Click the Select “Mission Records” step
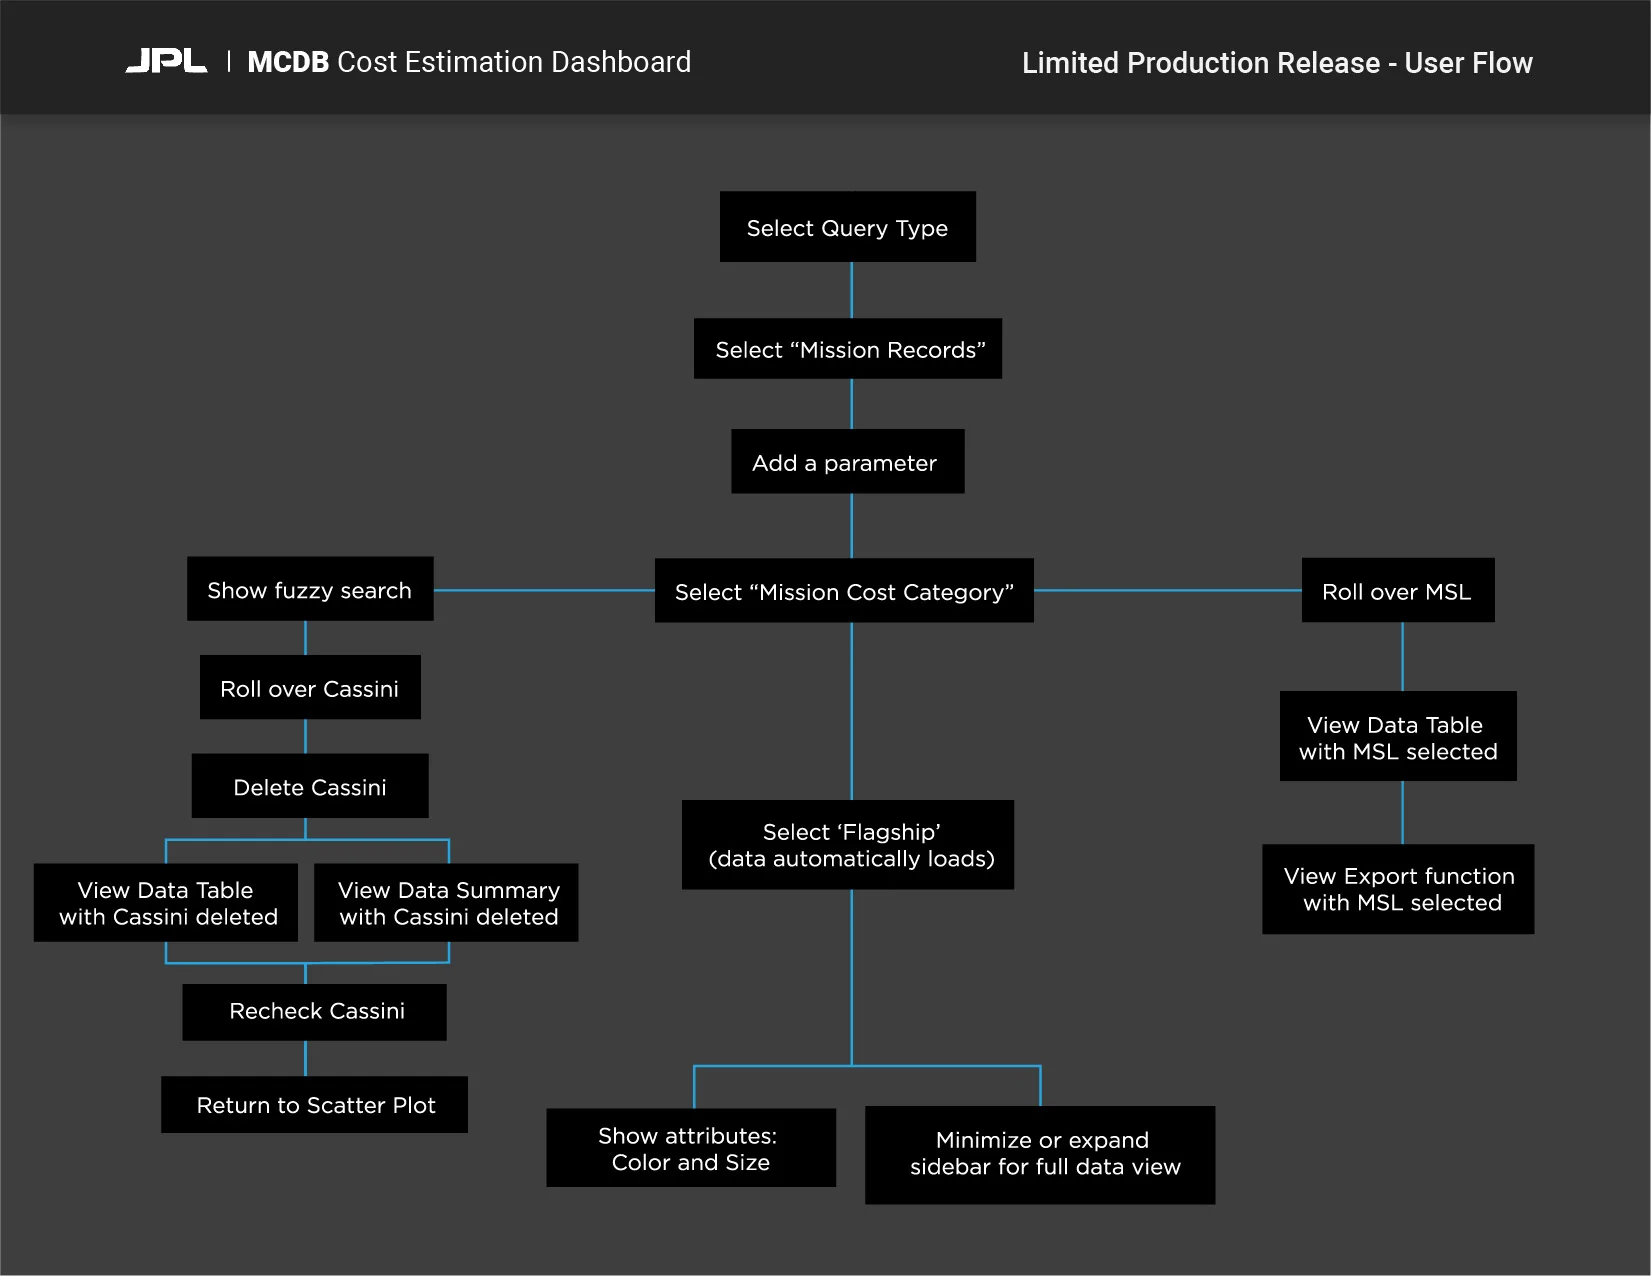The width and height of the screenshot is (1651, 1276). 848,349
